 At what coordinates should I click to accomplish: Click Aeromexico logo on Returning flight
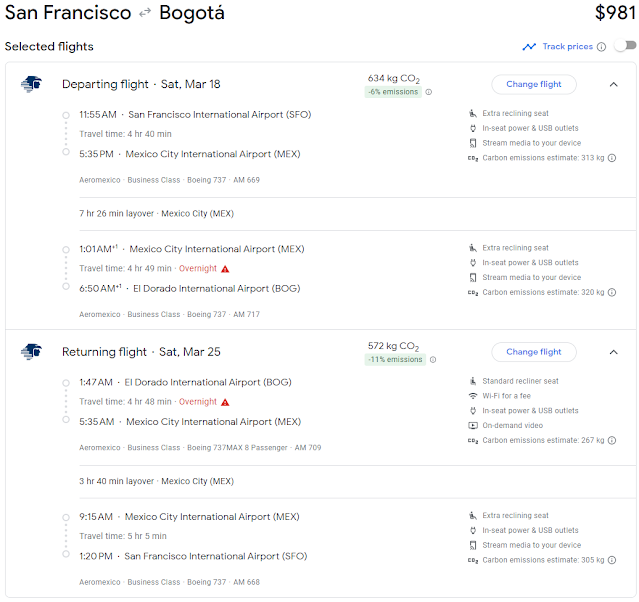click(x=31, y=351)
